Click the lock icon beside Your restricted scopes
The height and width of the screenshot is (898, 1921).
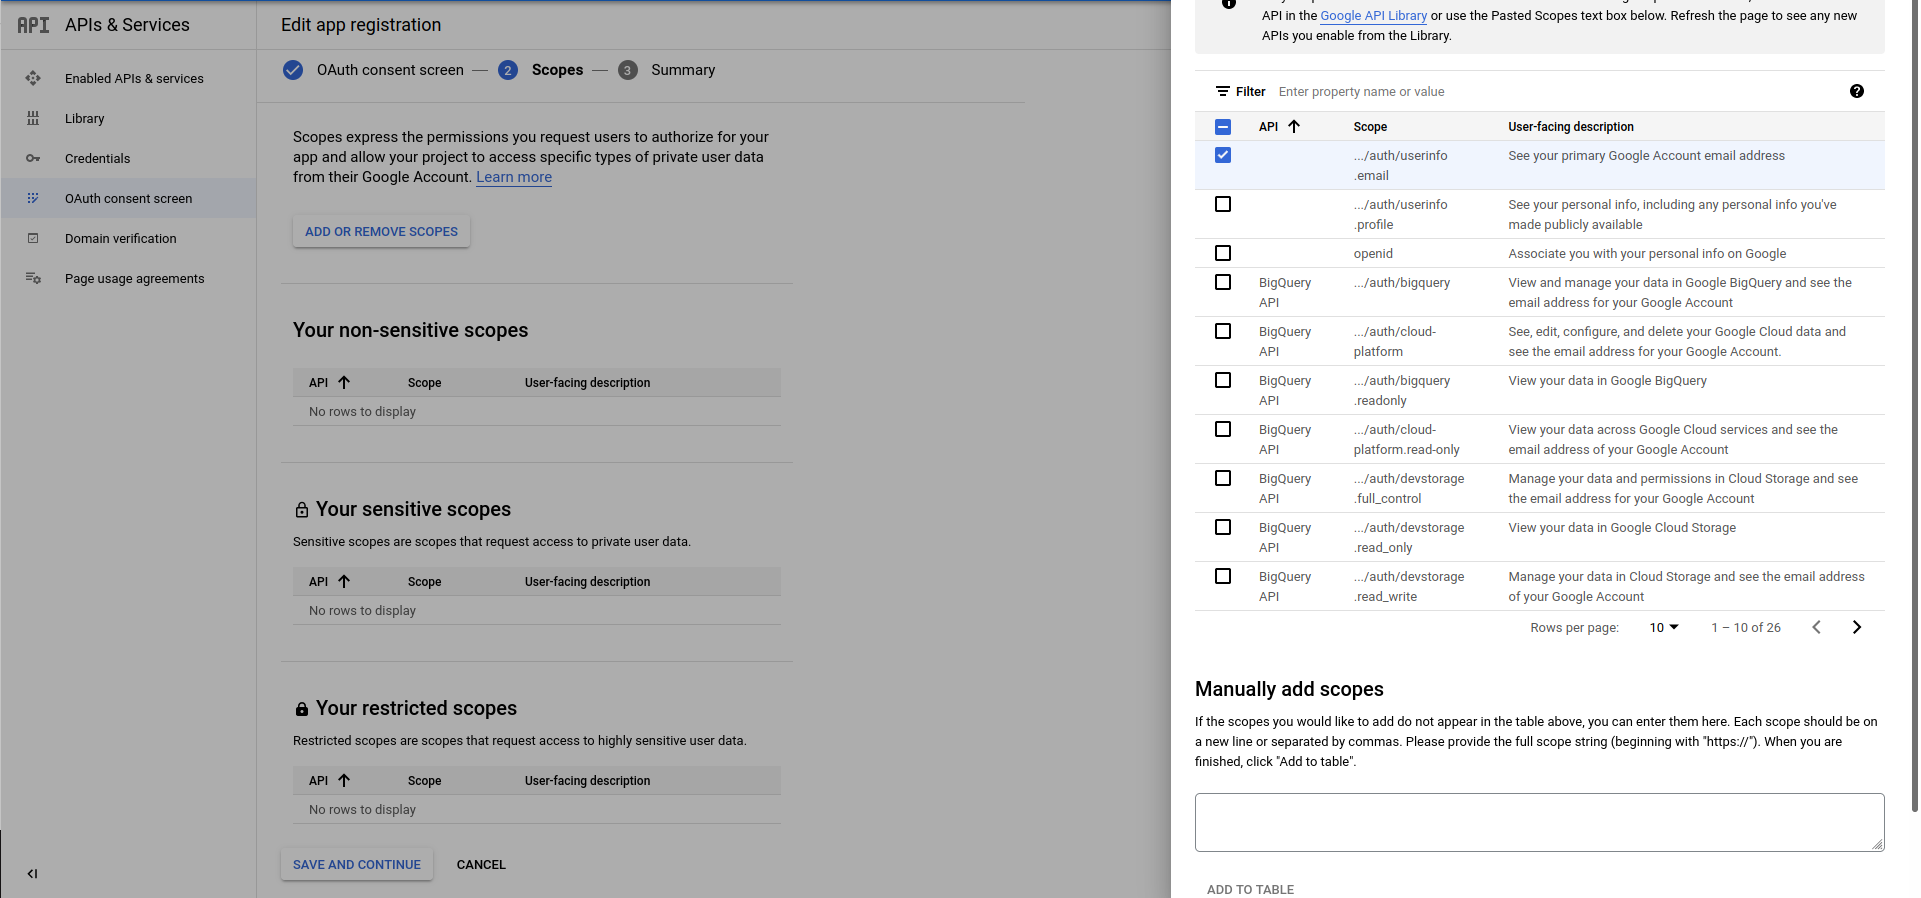click(x=302, y=709)
